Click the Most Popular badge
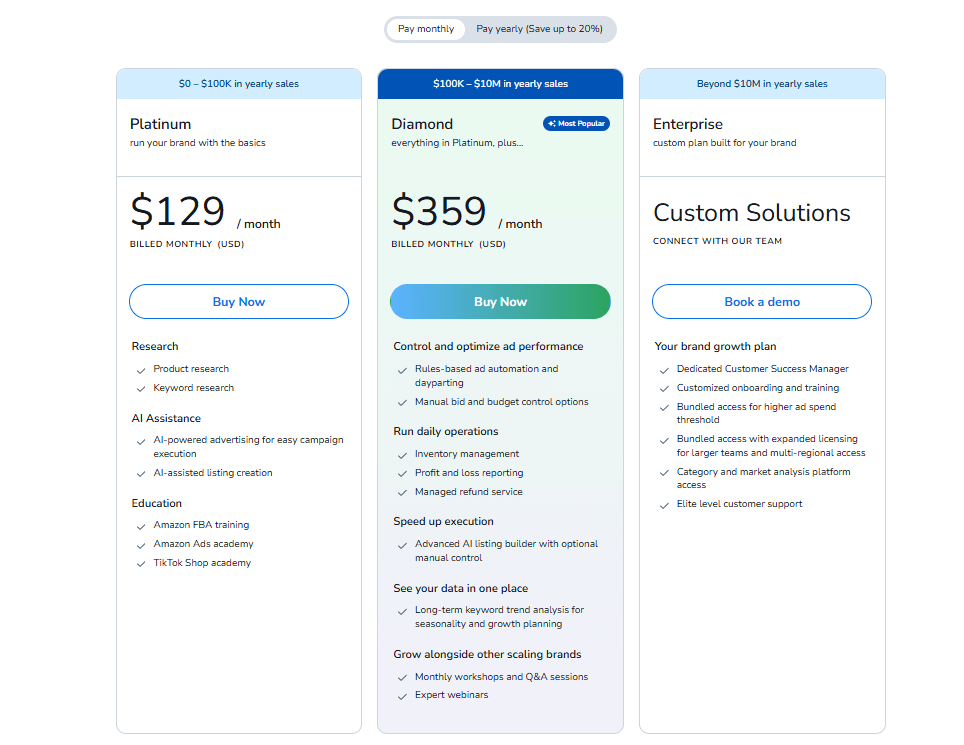964x745 pixels. pos(576,124)
